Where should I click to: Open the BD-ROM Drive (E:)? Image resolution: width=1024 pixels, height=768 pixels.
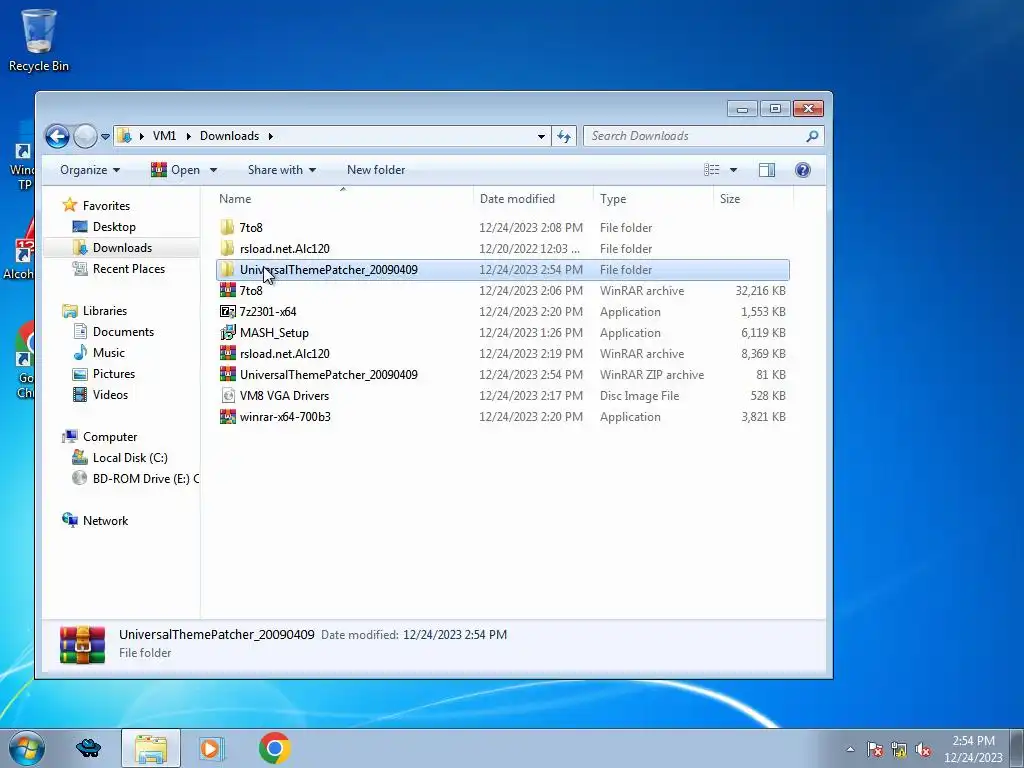coord(145,479)
